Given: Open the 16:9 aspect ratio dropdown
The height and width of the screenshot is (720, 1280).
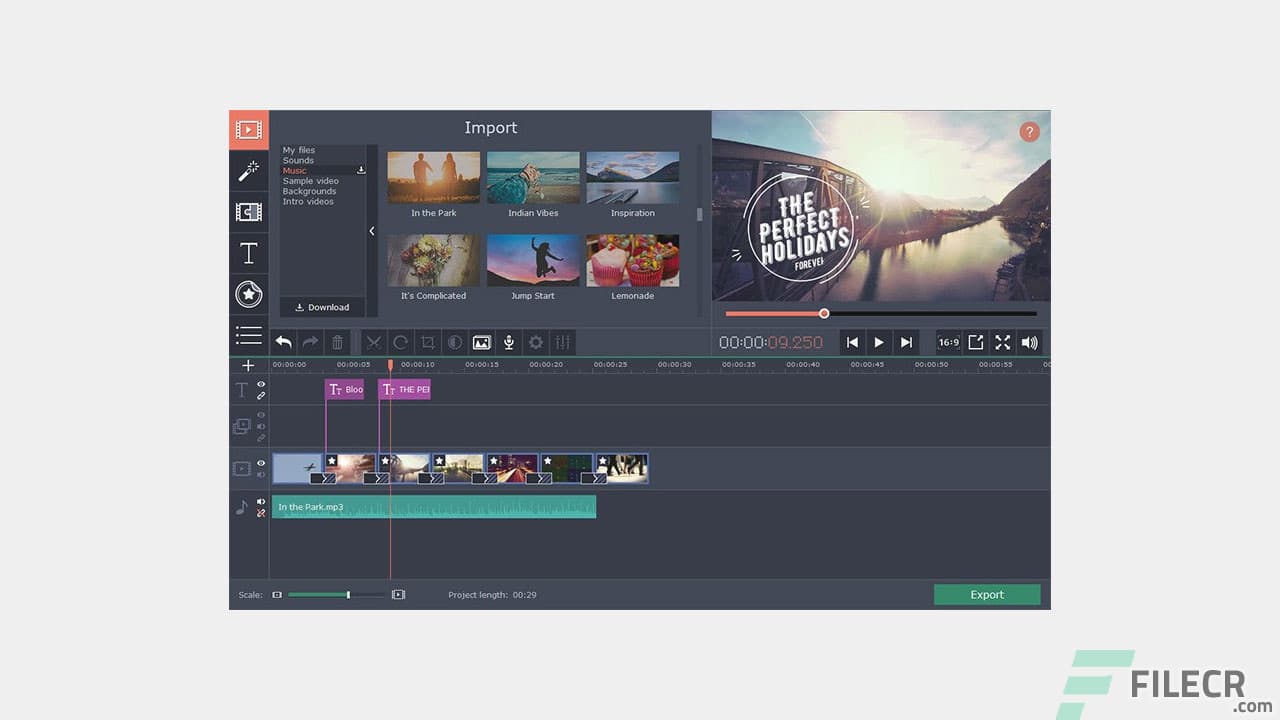Looking at the screenshot, I should click(x=948, y=342).
